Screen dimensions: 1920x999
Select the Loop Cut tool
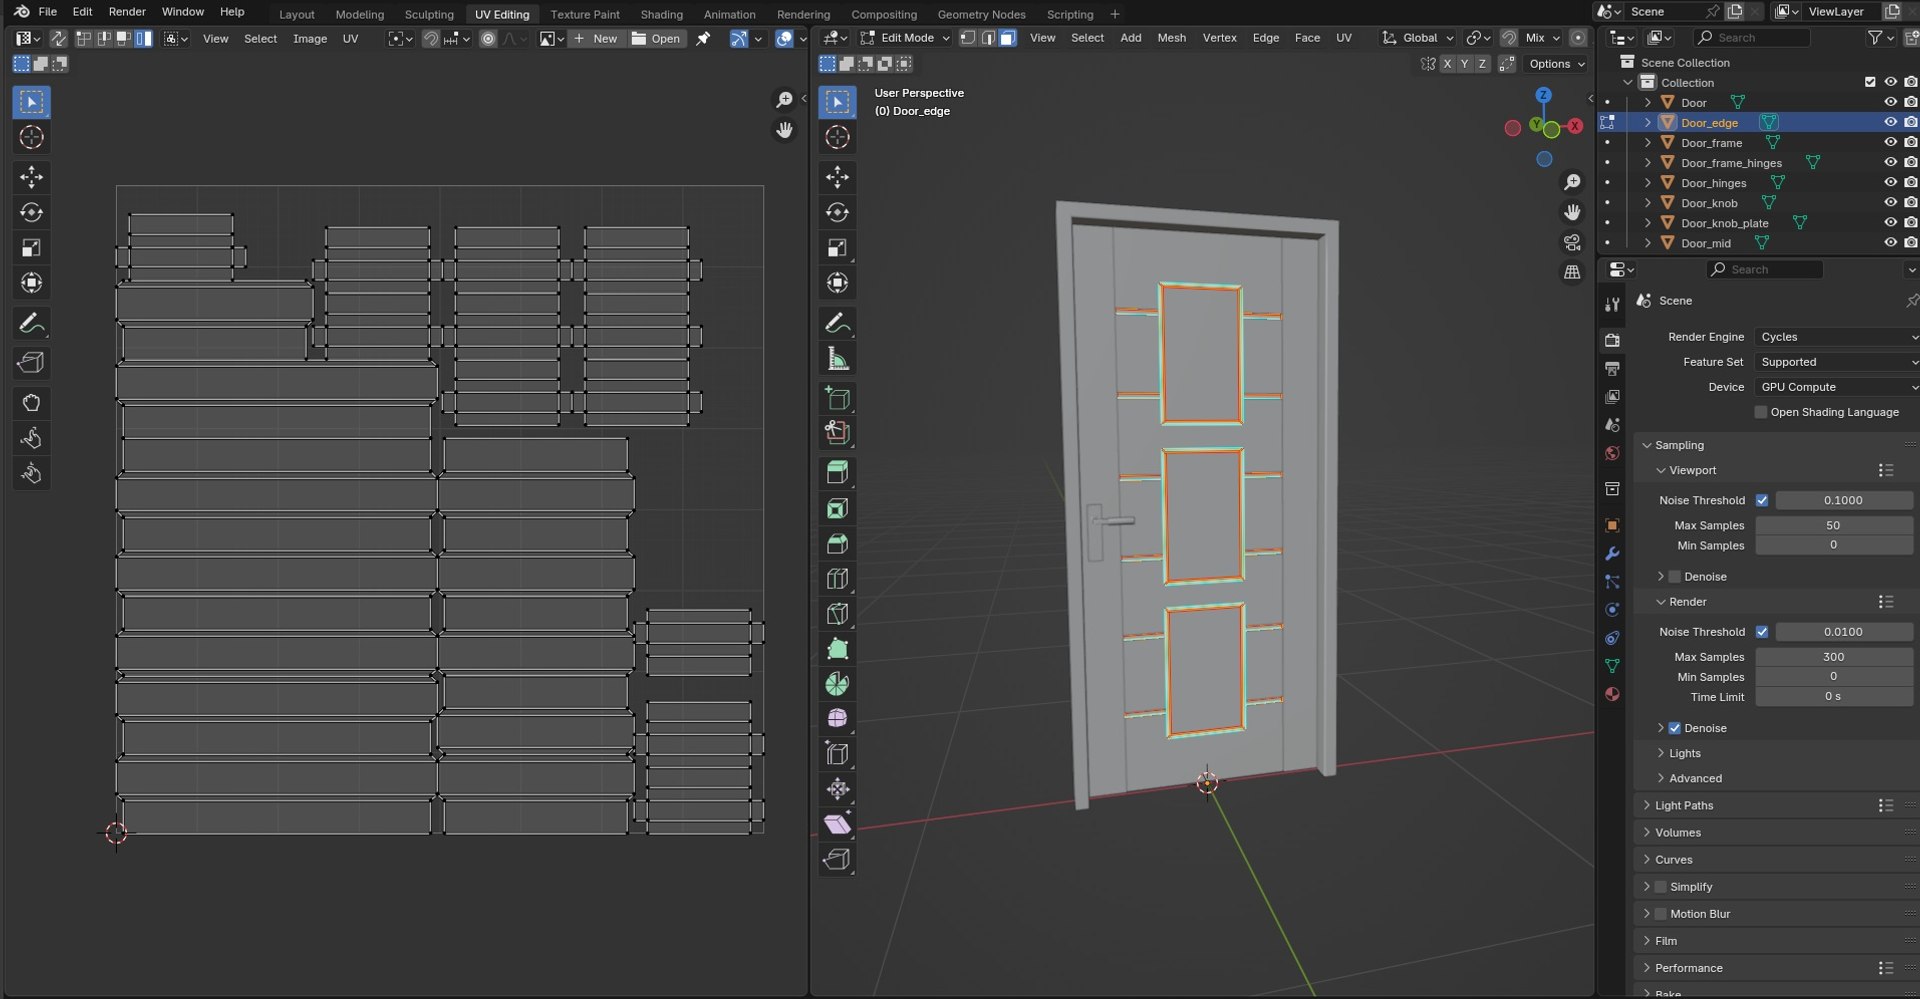coord(837,578)
